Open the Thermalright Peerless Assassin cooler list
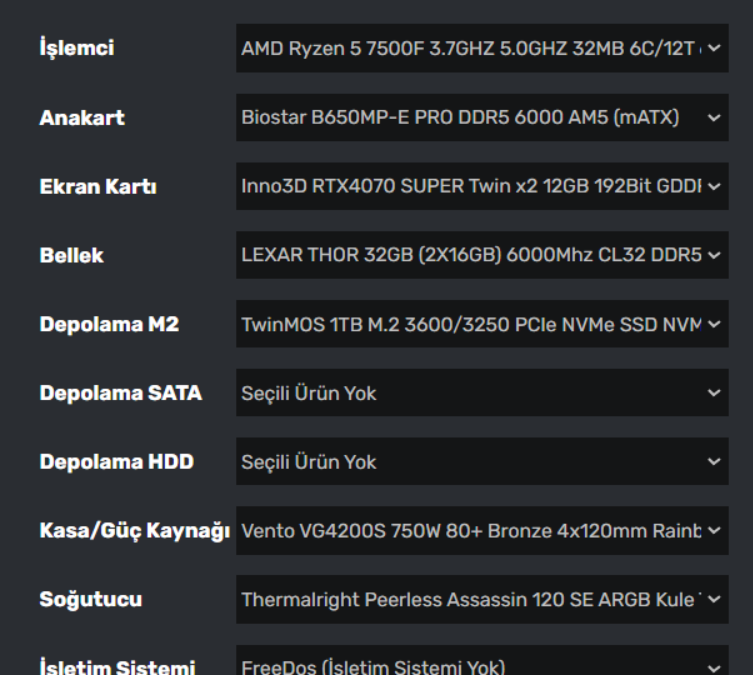This screenshot has height=675, width=753. [x=470, y=600]
